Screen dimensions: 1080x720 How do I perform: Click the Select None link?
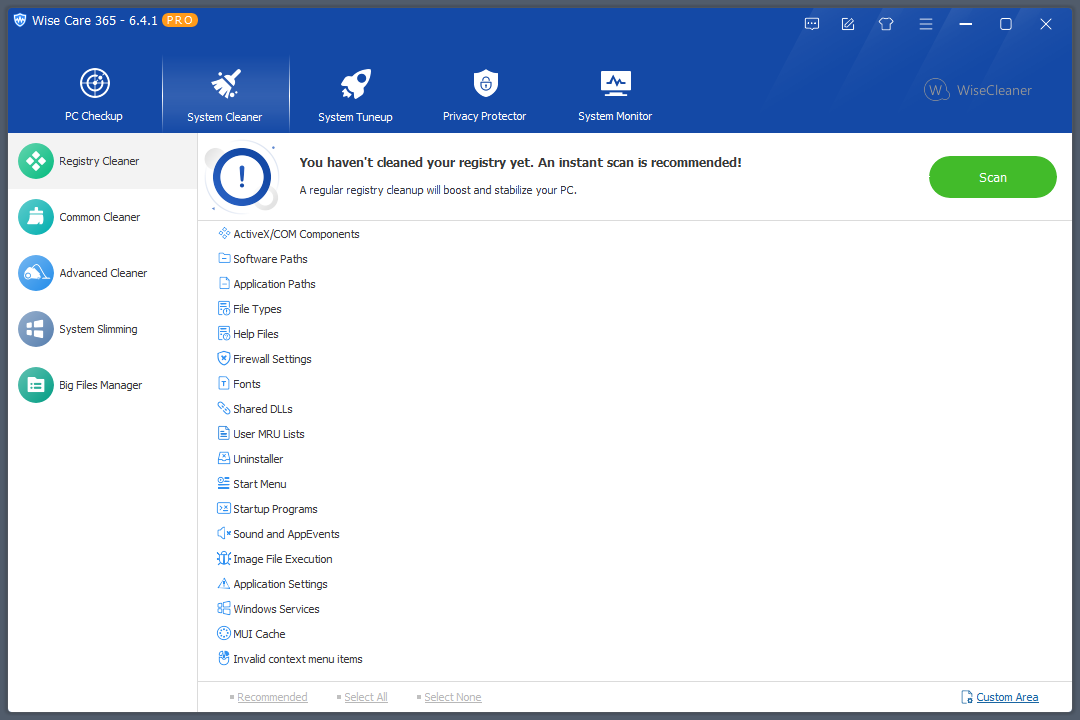pyautogui.click(x=453, y=697)
